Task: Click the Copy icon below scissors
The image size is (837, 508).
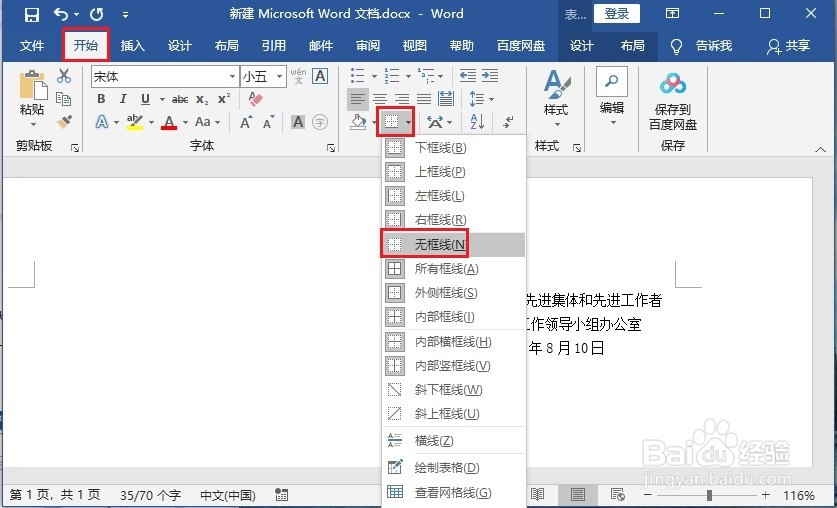Action: (64, 99)
